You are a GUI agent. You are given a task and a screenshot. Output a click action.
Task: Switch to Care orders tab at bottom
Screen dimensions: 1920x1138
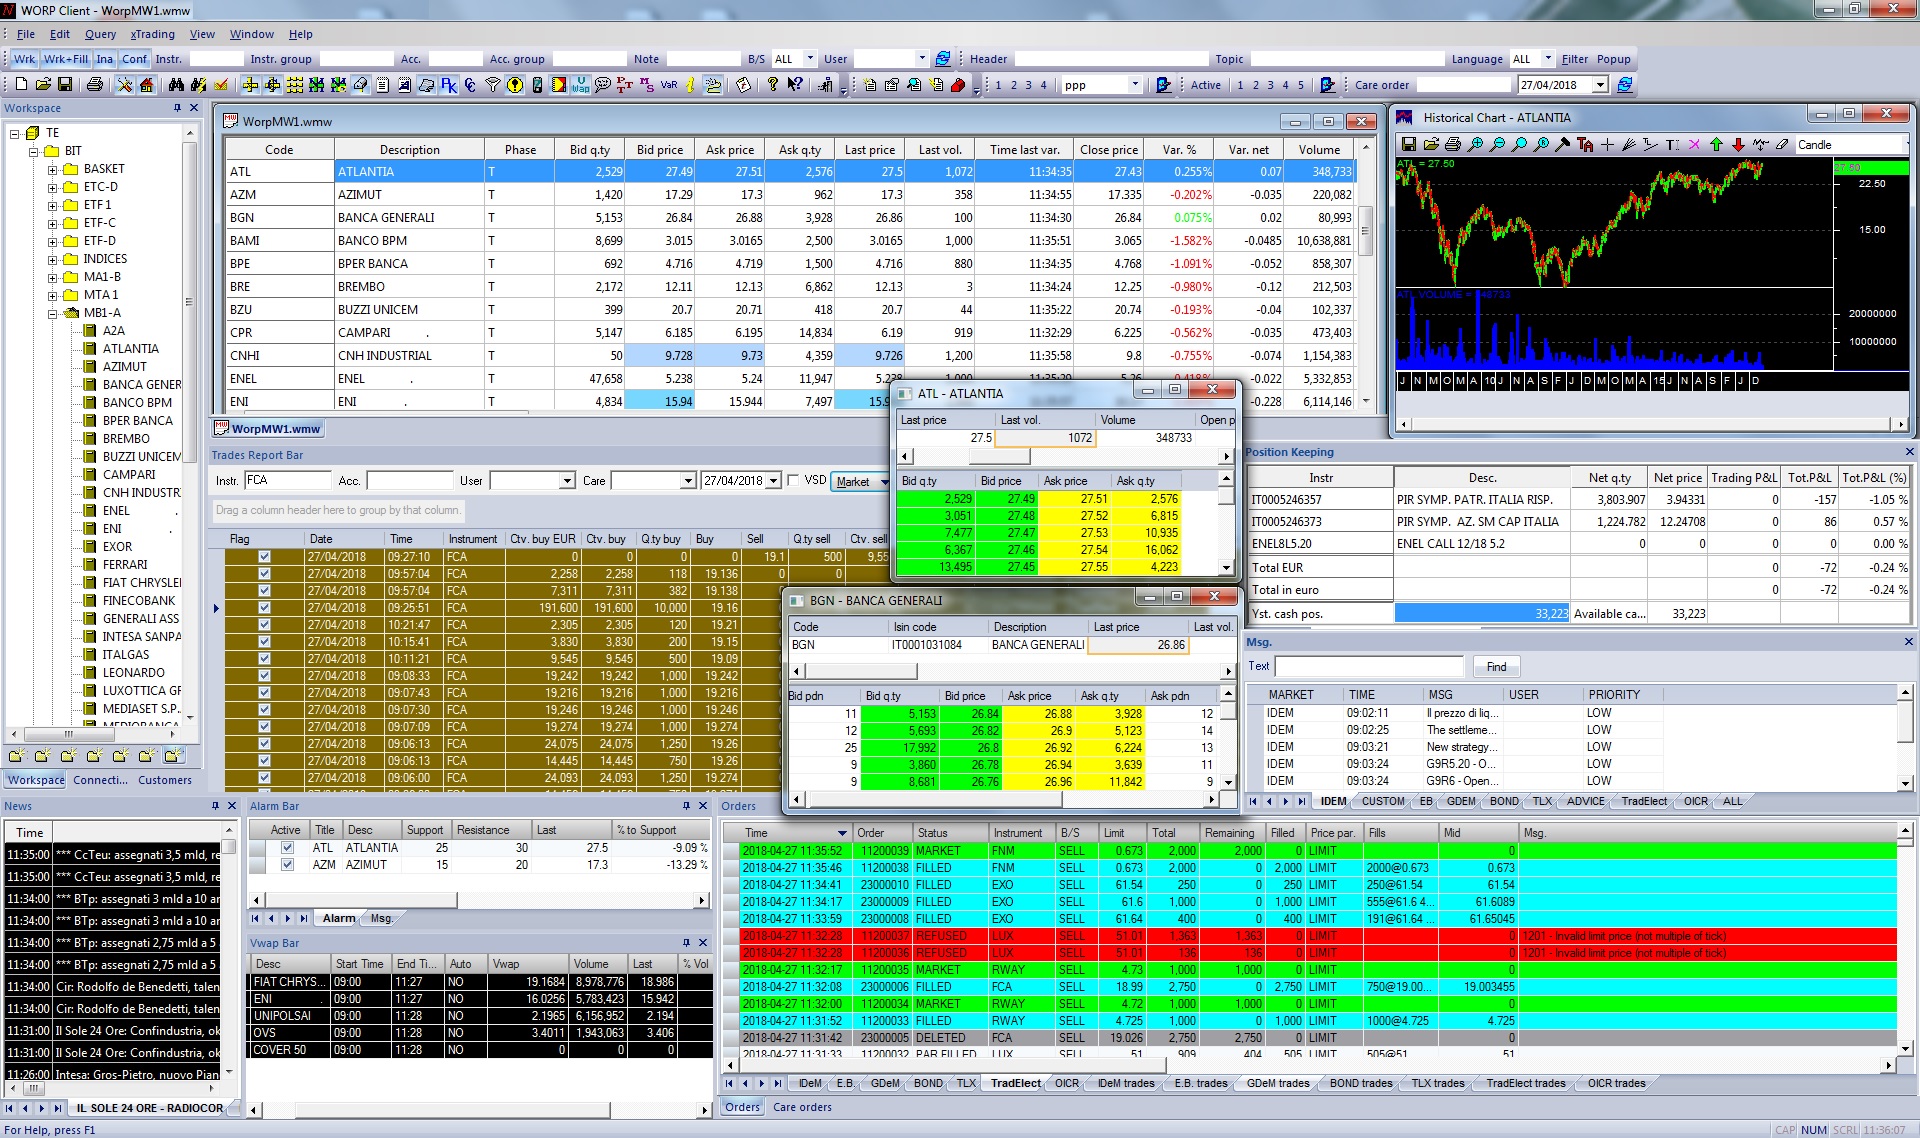[802, 1107]
